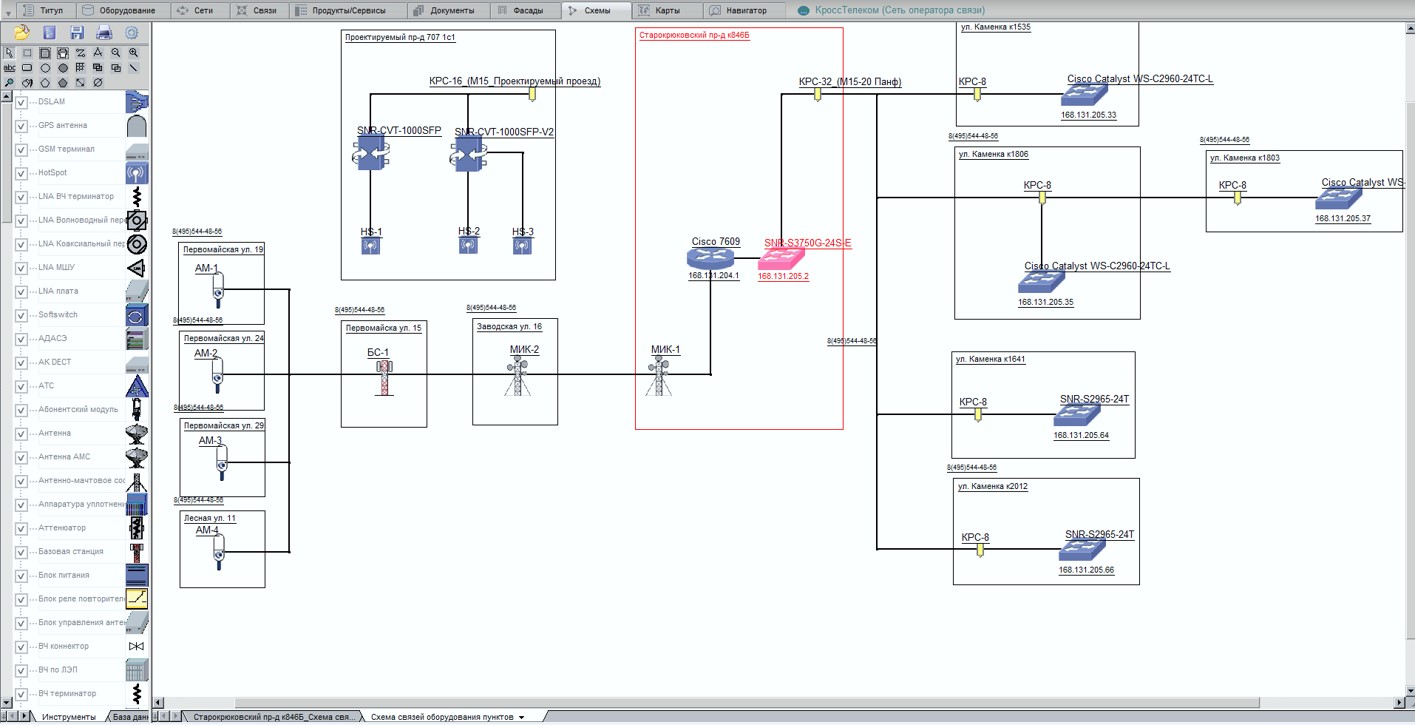
Task: Toggle the Блок питания checkbox
Action: coord(21,576)
